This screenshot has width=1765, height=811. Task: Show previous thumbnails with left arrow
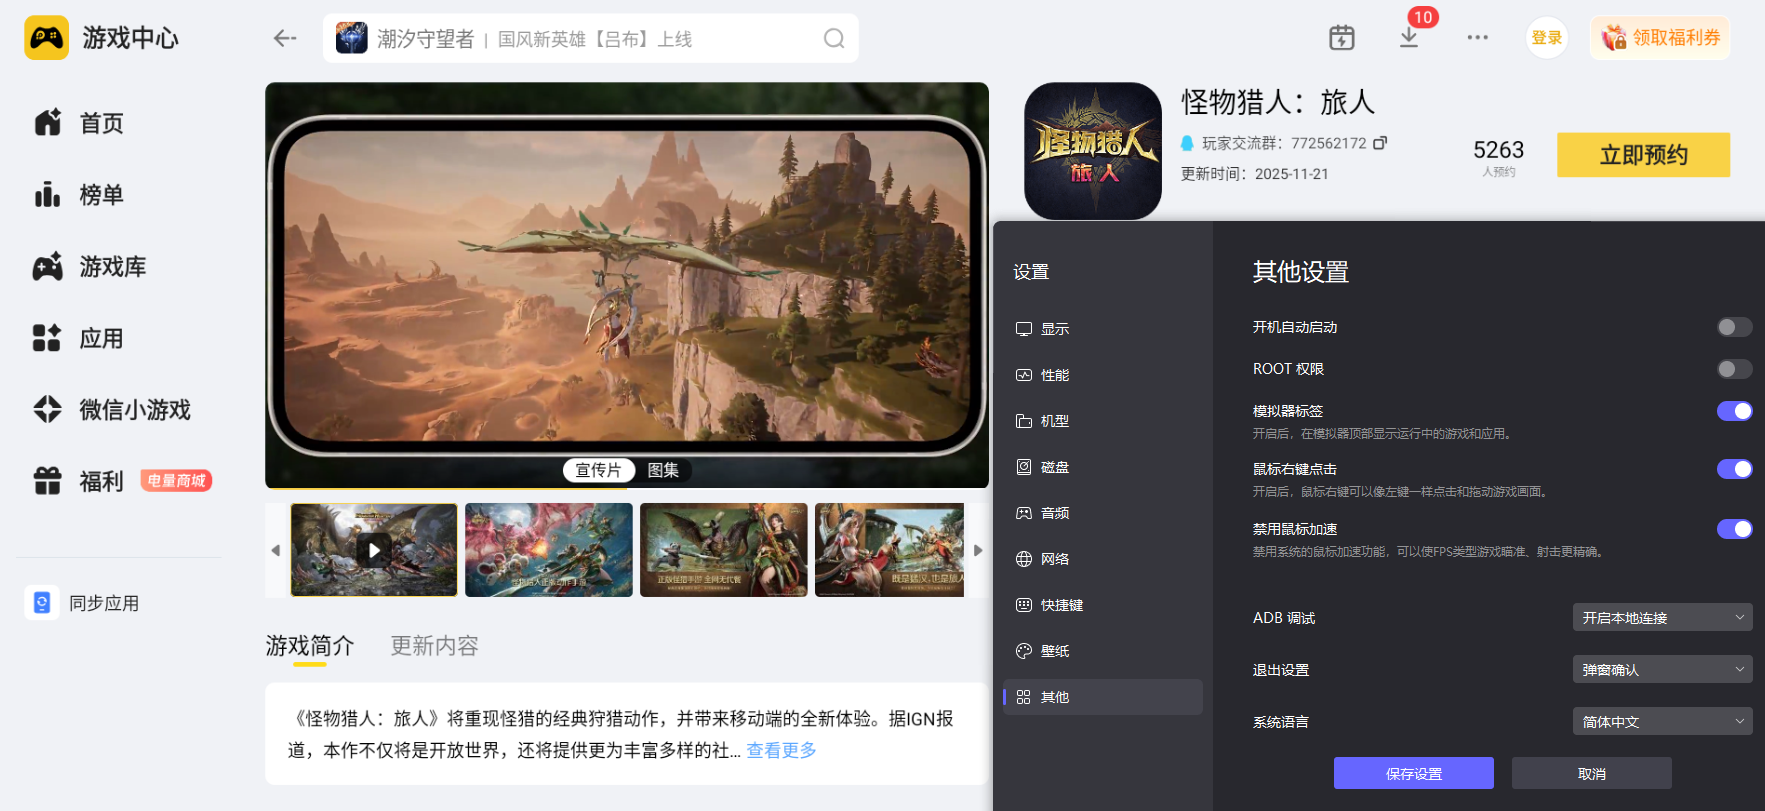point(276,550)
